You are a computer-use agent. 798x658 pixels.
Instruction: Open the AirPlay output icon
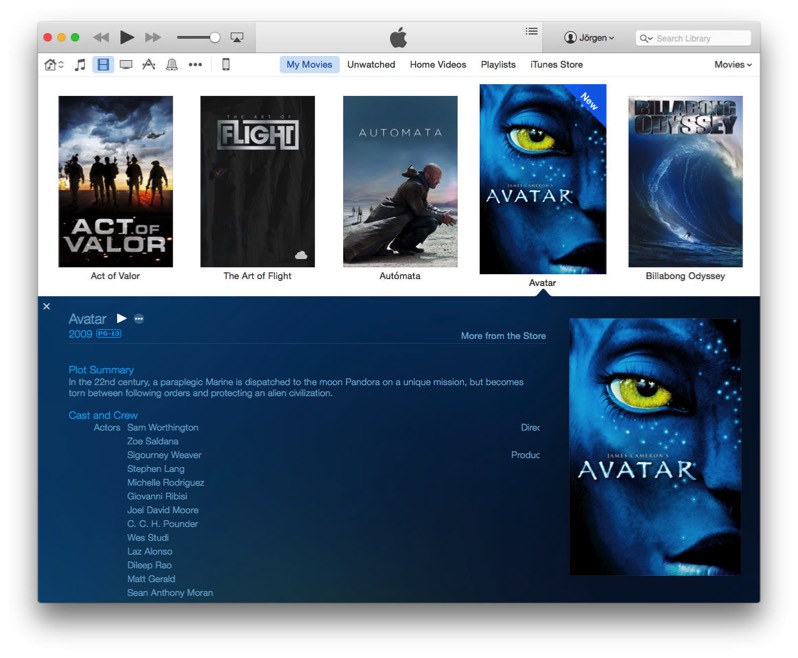(237, 37)
